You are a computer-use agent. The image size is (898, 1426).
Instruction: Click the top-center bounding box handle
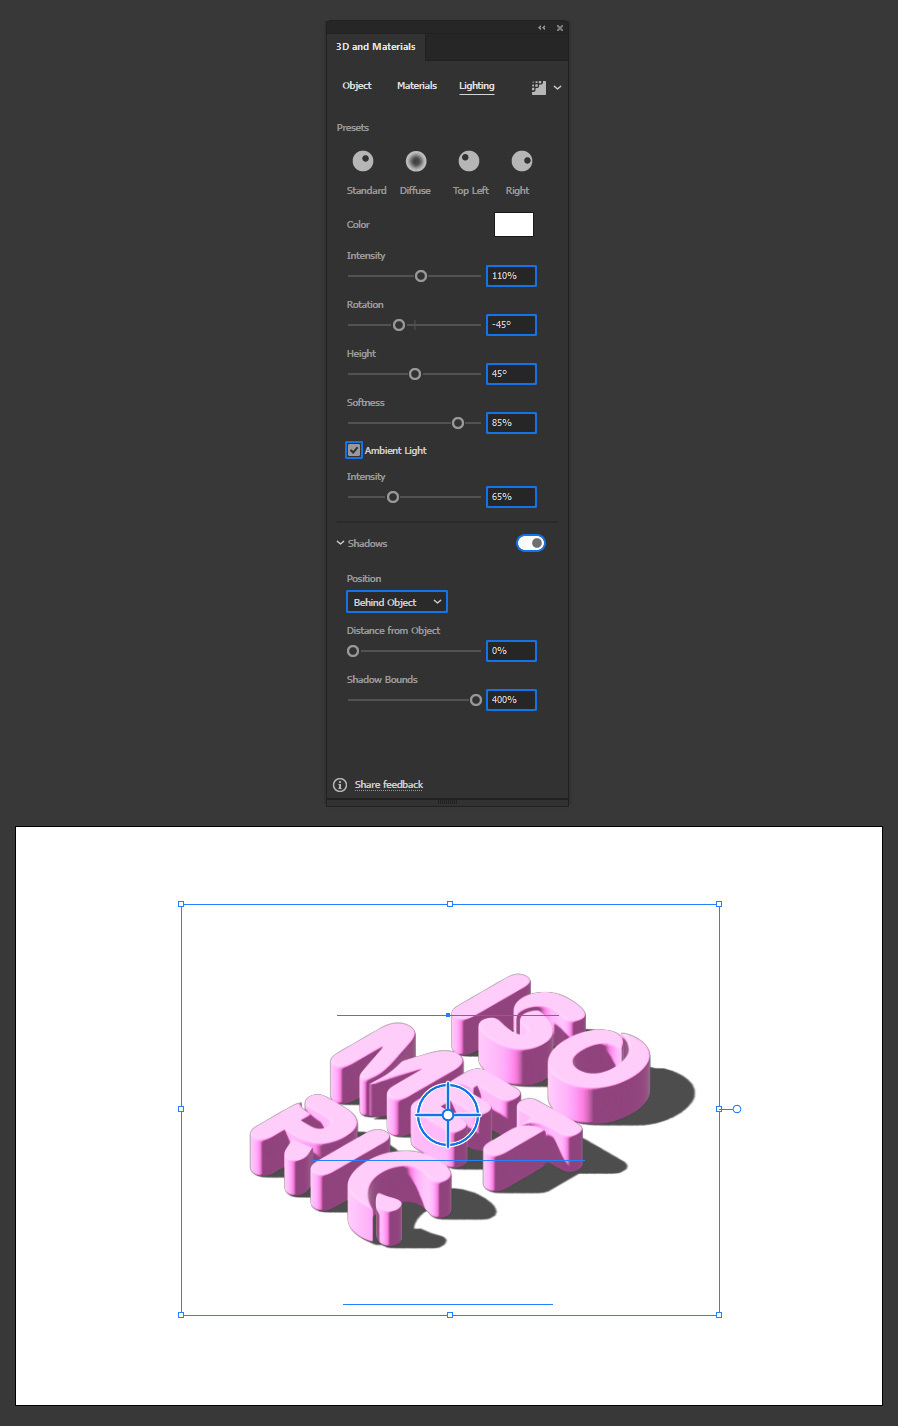pyautogui.click(x=450, y=904)
